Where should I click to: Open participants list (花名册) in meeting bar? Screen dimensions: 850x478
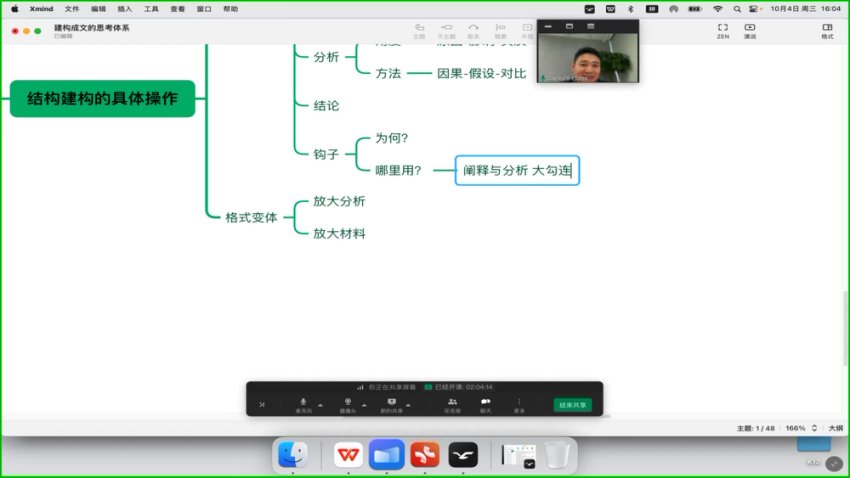click(452, 404)
